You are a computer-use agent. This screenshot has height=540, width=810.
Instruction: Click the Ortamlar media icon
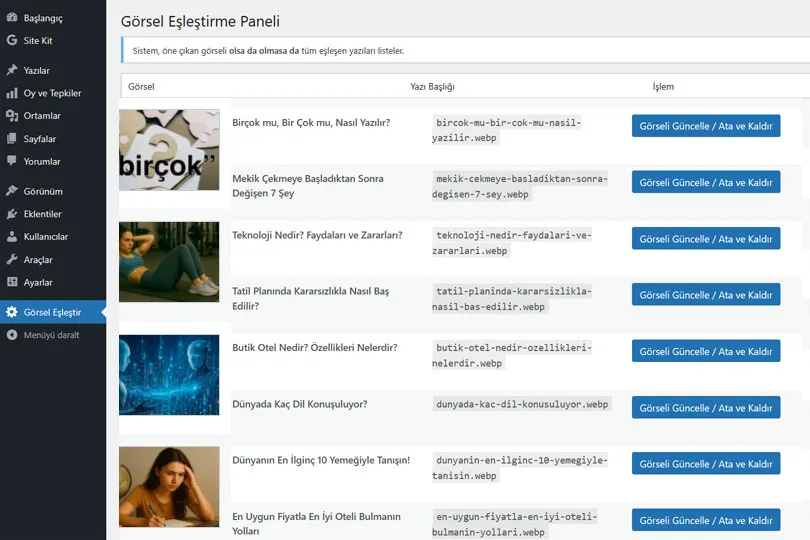[x=12, y=116]
